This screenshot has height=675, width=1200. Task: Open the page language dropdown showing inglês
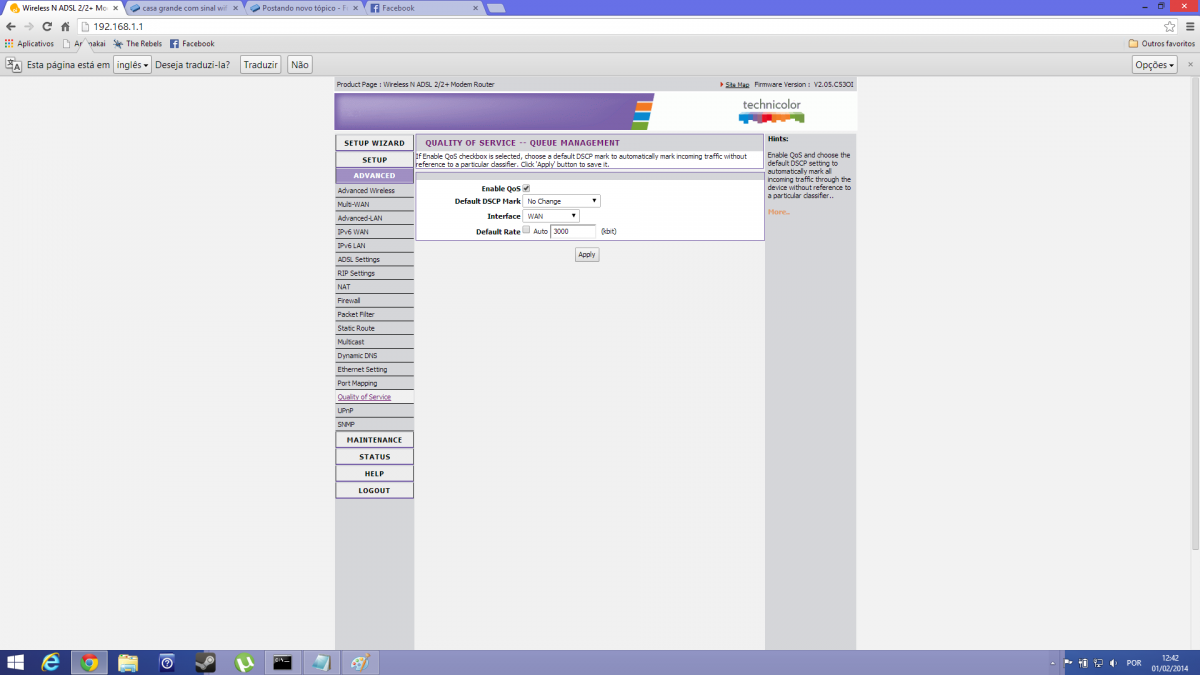(132, 64)
